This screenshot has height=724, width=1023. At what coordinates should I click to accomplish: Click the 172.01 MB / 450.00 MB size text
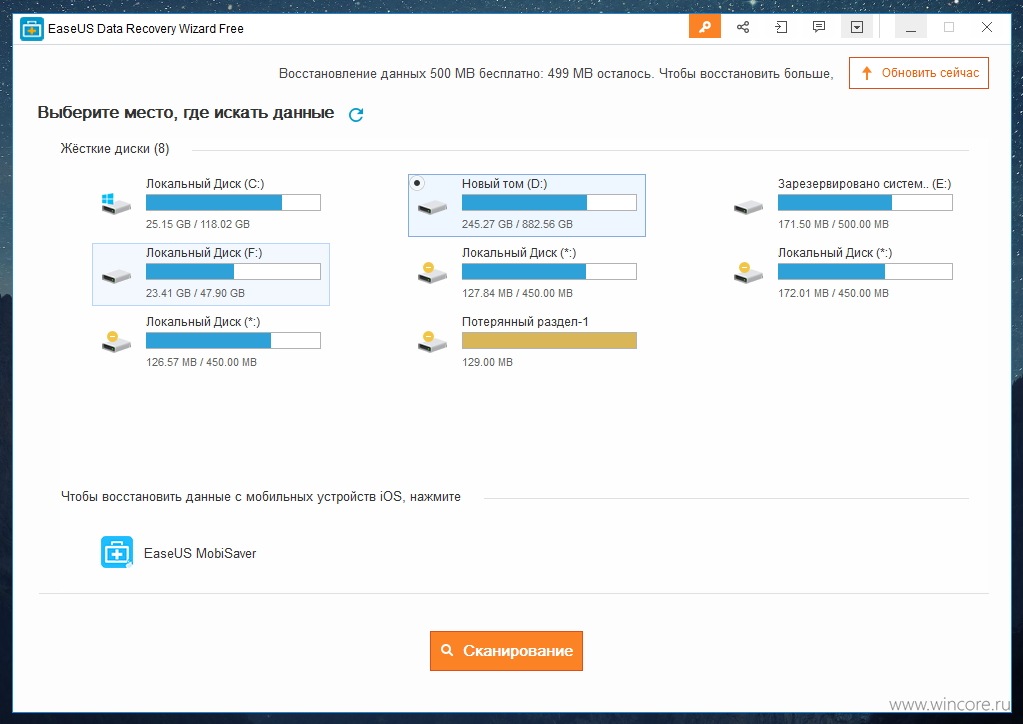(x=833, y=294)
